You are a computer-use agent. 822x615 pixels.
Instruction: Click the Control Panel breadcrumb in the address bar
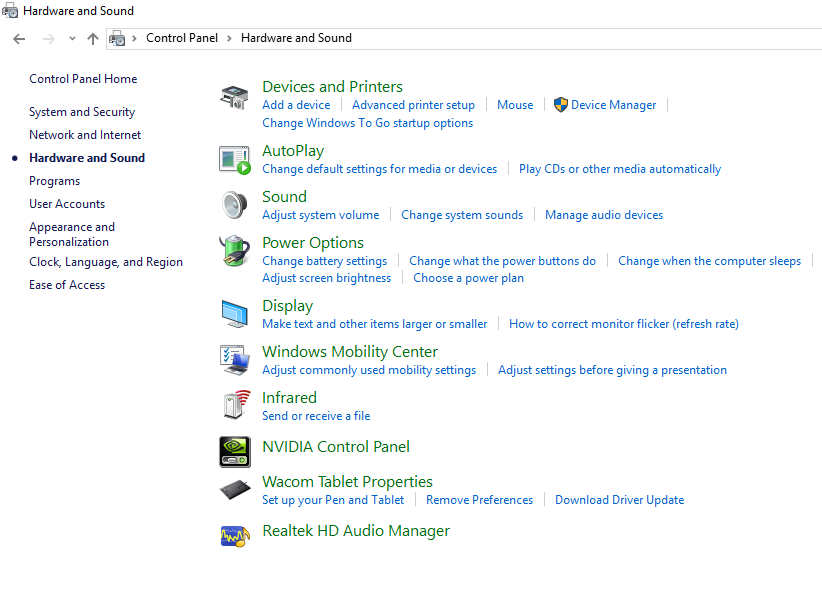[x=182, y=38]
